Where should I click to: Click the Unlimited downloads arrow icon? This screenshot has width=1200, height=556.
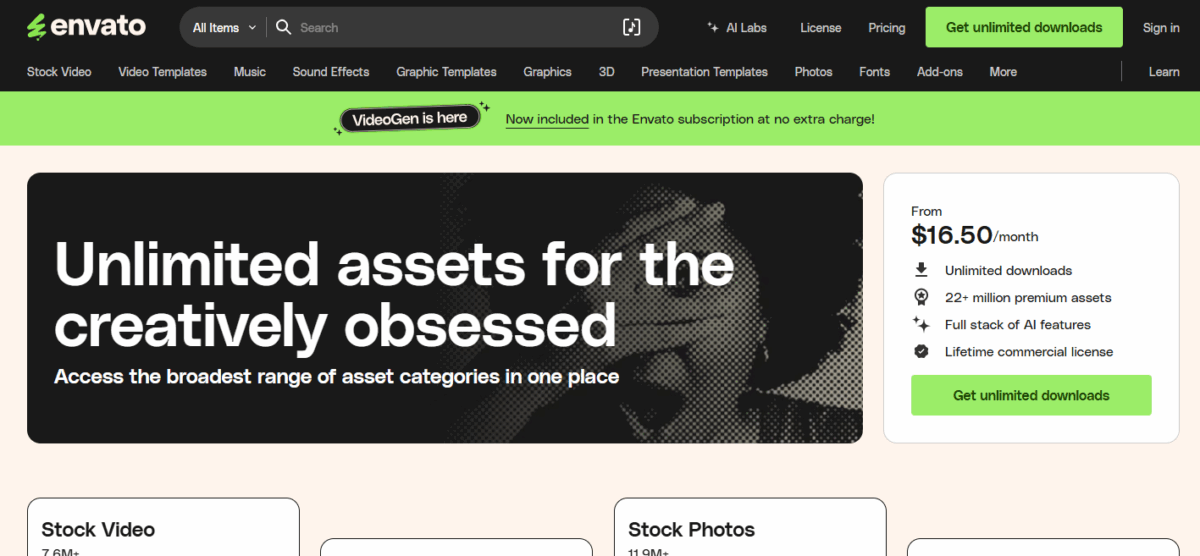[x=921, y=270]
